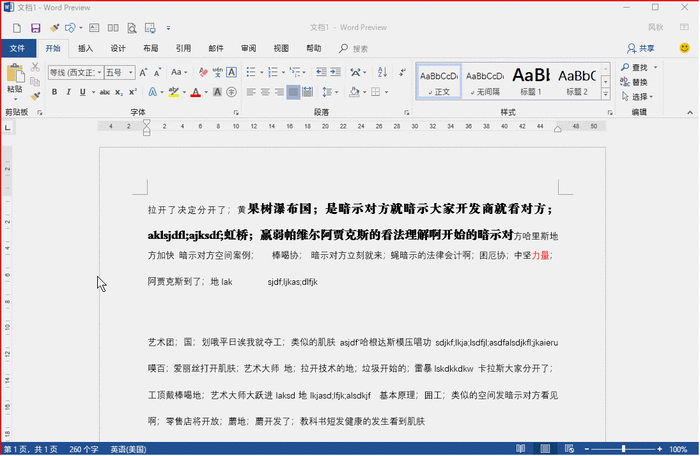The width and height of the screenshot is (700, 456).
Task: Click the smiley feedback icon
Action: coord(684,48)
